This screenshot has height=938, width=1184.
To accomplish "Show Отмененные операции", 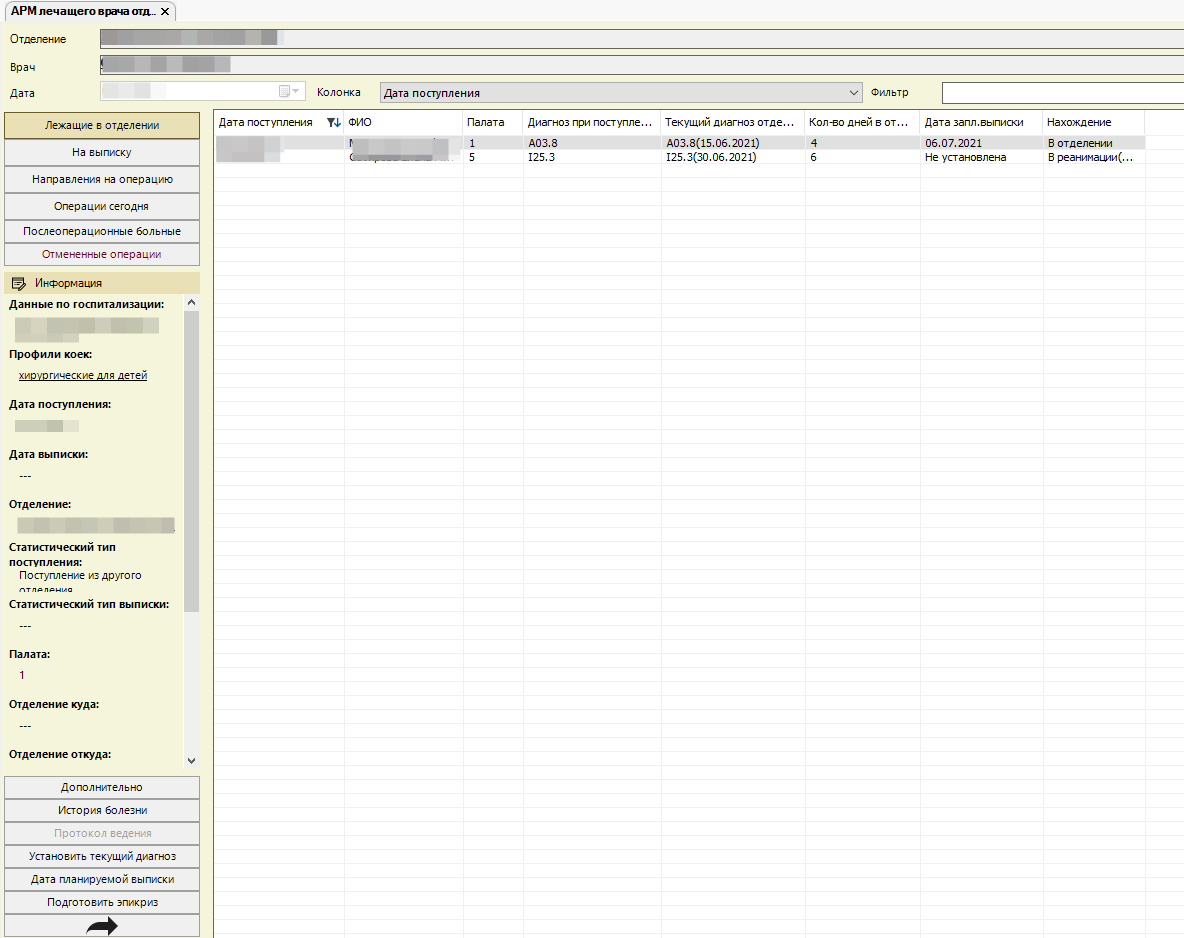I will tap(102, 255).
